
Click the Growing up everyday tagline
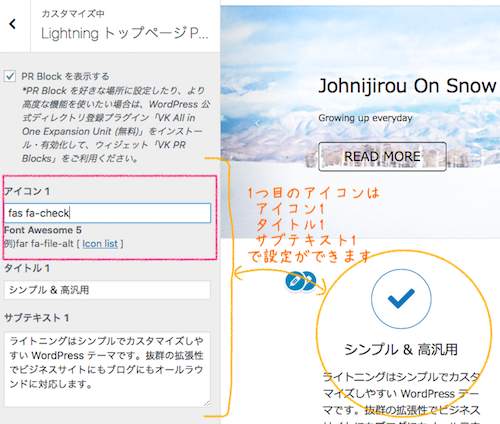coord(365,118)
